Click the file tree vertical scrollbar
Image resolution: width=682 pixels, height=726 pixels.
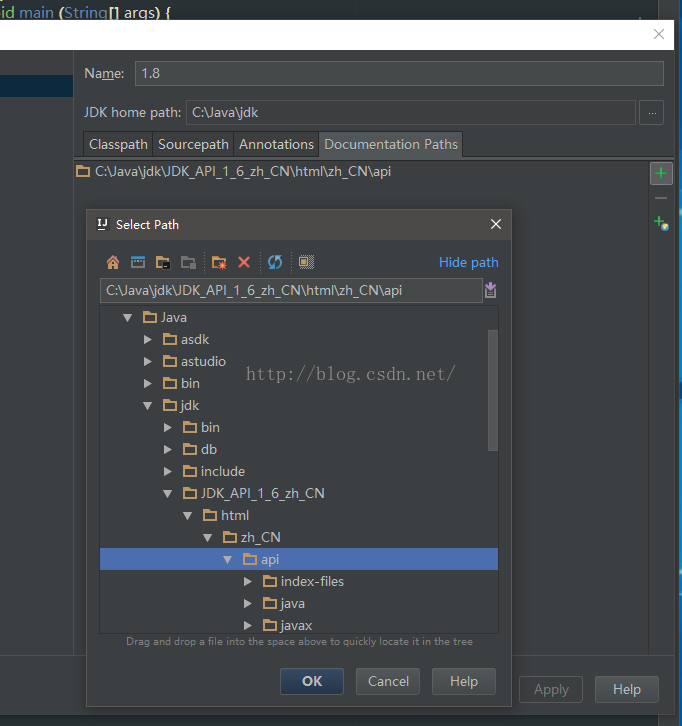pos(493,390)
